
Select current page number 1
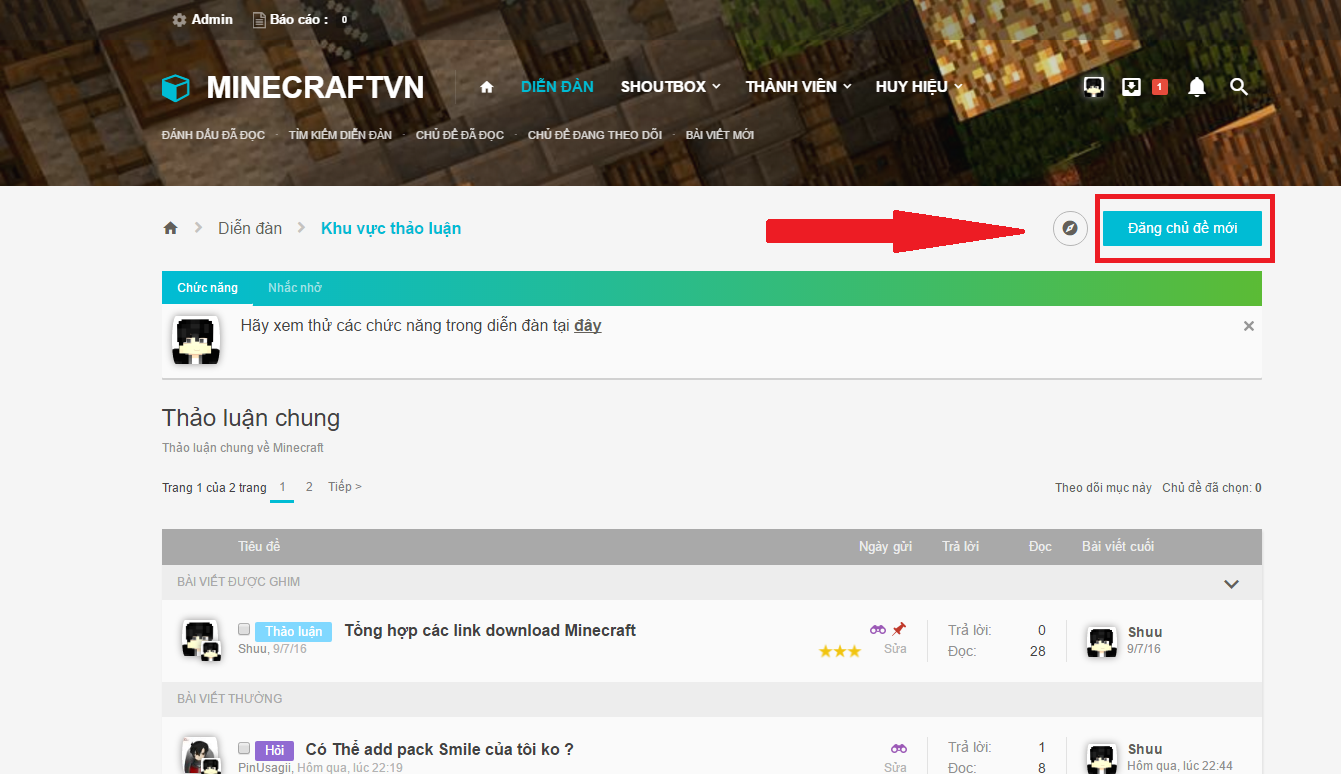click(x=282, y=487)
